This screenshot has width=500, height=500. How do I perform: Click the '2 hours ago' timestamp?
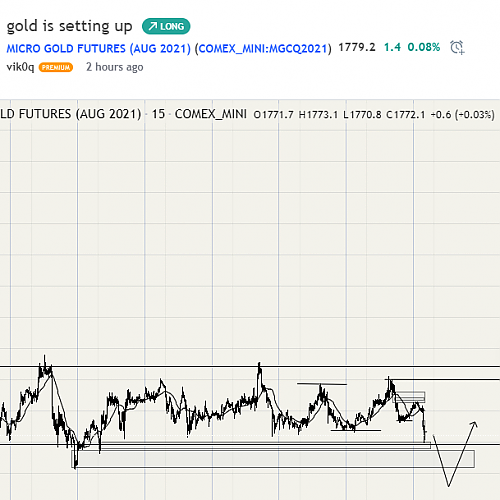115,67
